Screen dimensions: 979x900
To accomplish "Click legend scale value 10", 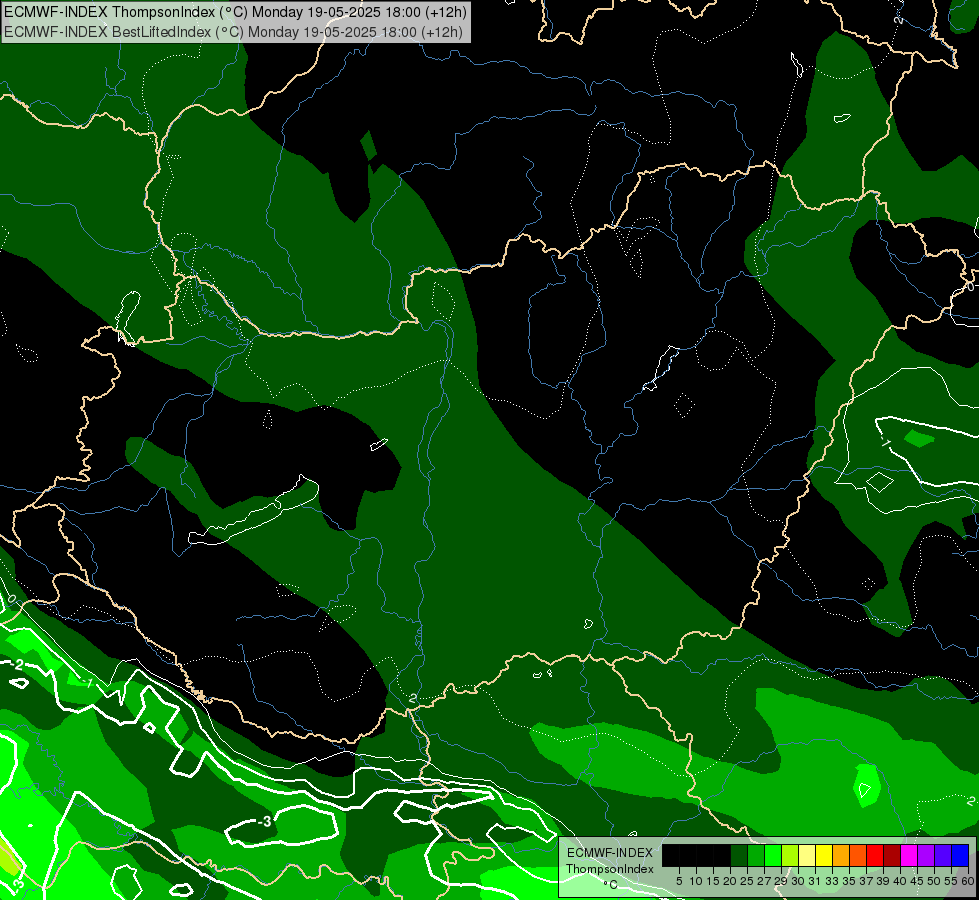I will click(696, 881).
